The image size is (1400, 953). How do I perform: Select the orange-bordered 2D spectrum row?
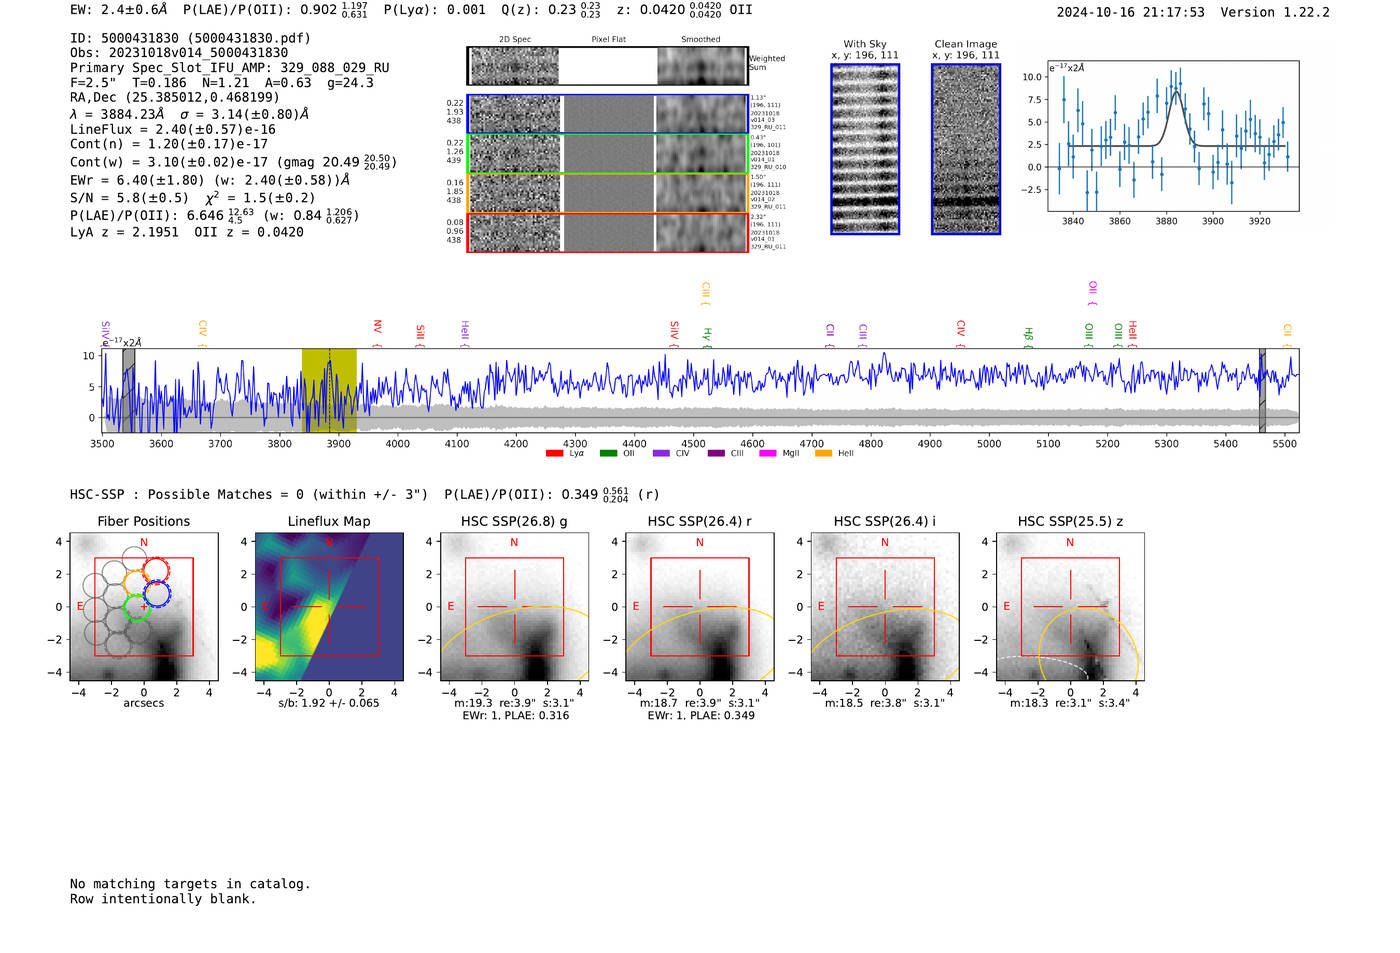click(x=607, y=193)
